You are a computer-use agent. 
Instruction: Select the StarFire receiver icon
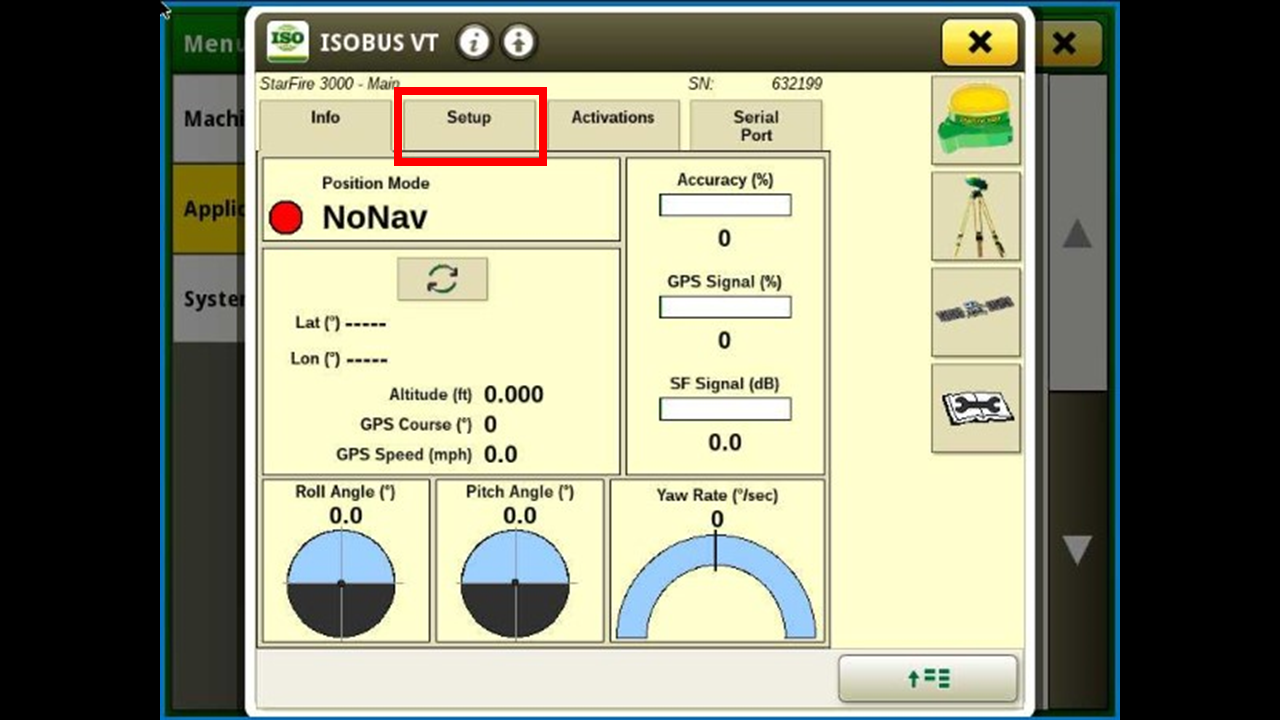[976, 120]
